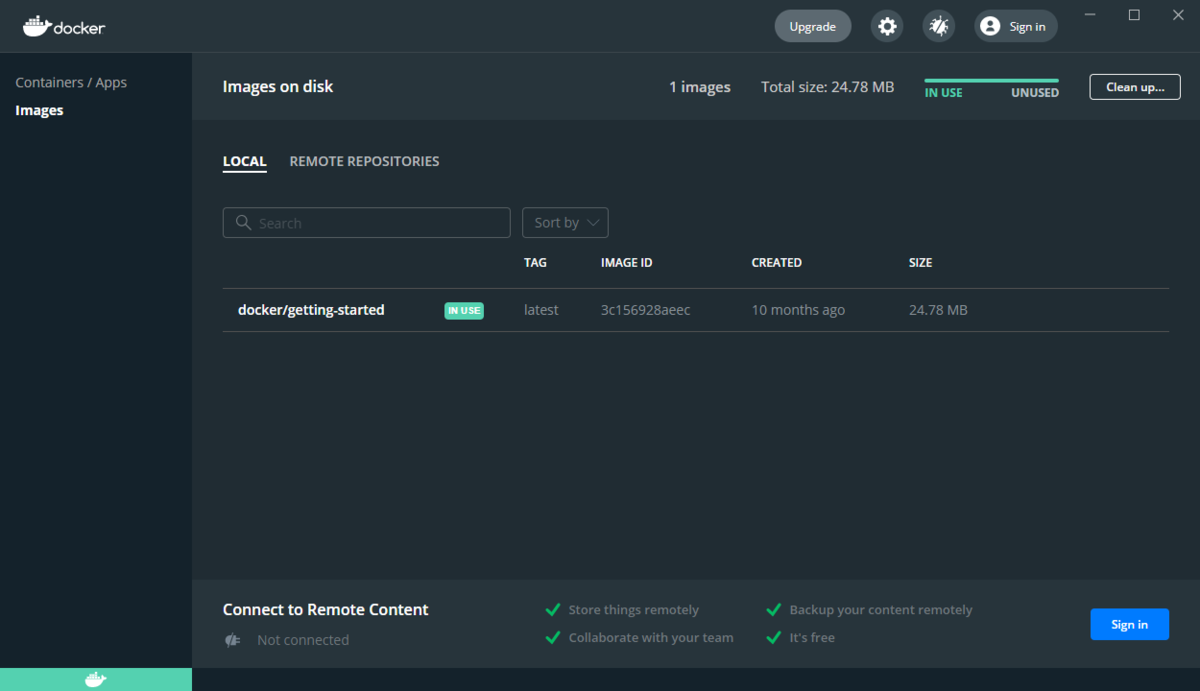Click the checkmark next to Collaborate with your team
The width and height of the screenshot is (1200, 691).
pyautogui.click(x=552, y=637)
